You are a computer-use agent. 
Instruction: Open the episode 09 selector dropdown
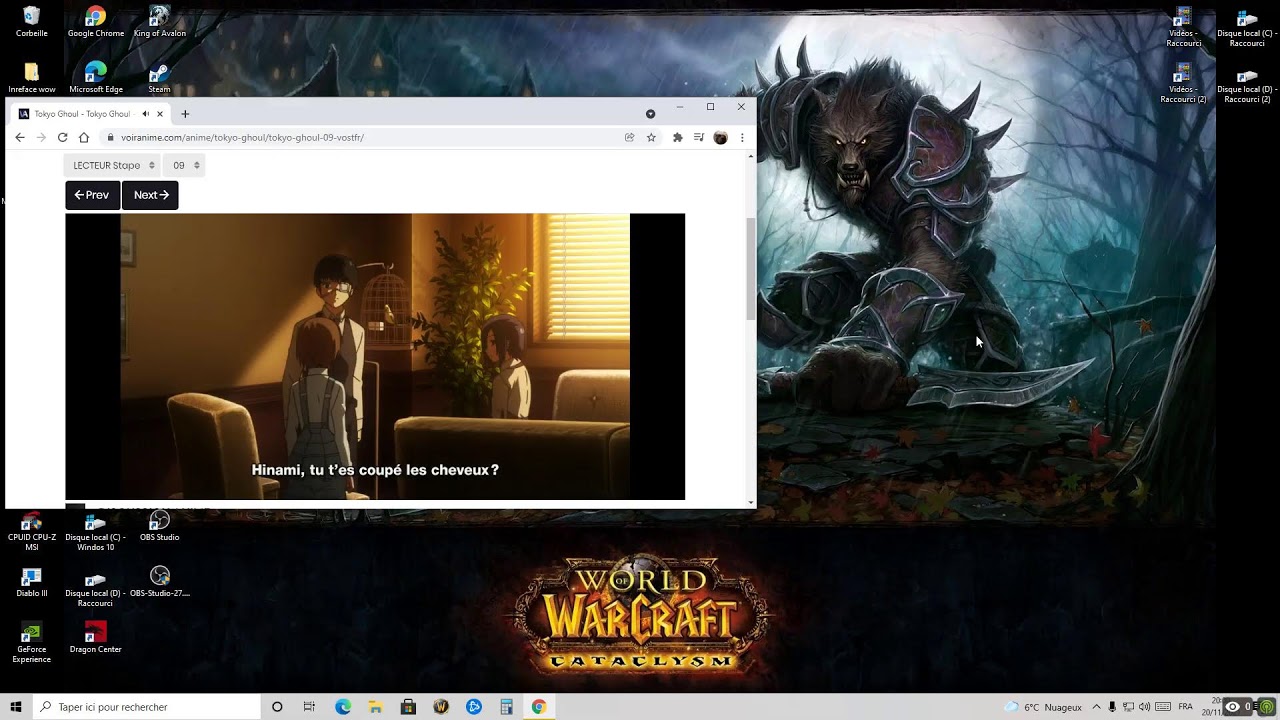pos(185,165)
